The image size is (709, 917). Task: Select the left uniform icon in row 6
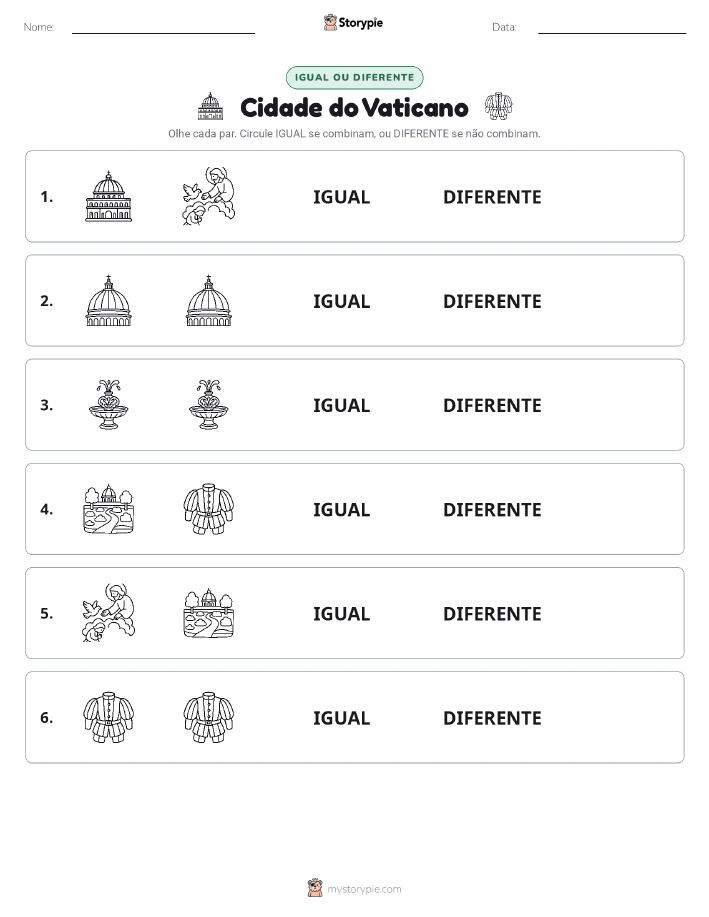108,717
